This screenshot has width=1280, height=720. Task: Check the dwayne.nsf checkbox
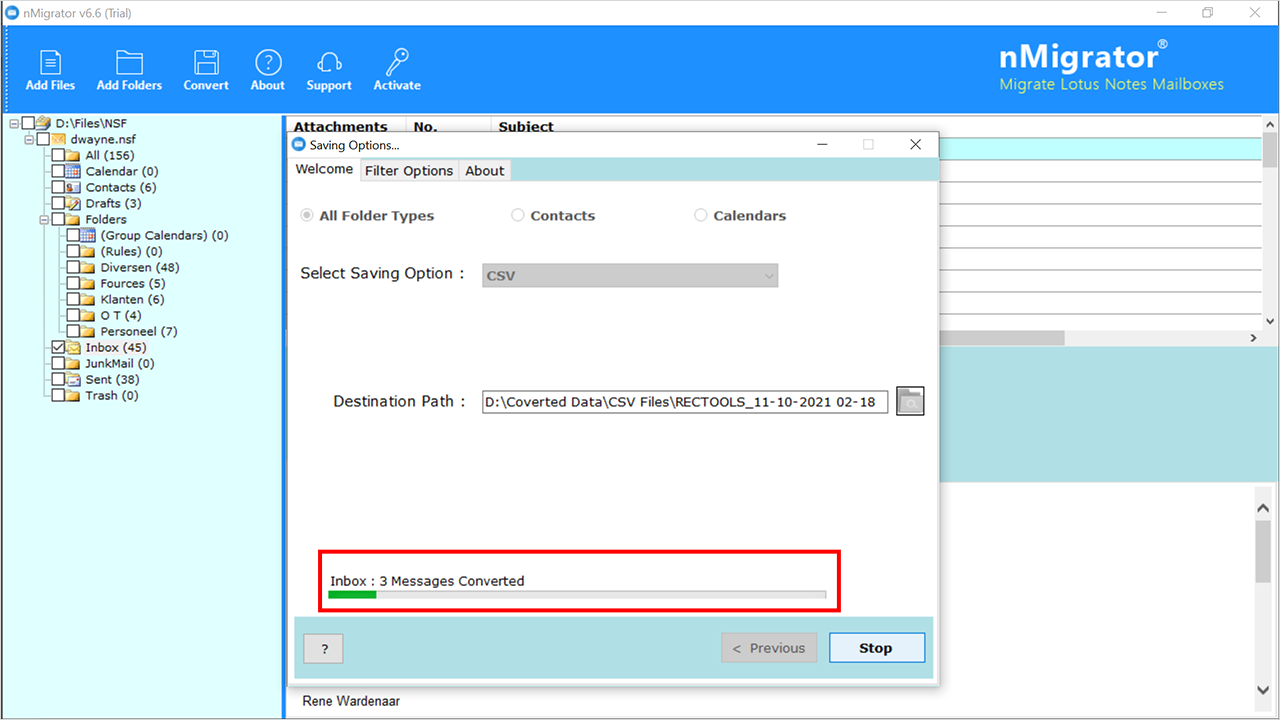43,140
